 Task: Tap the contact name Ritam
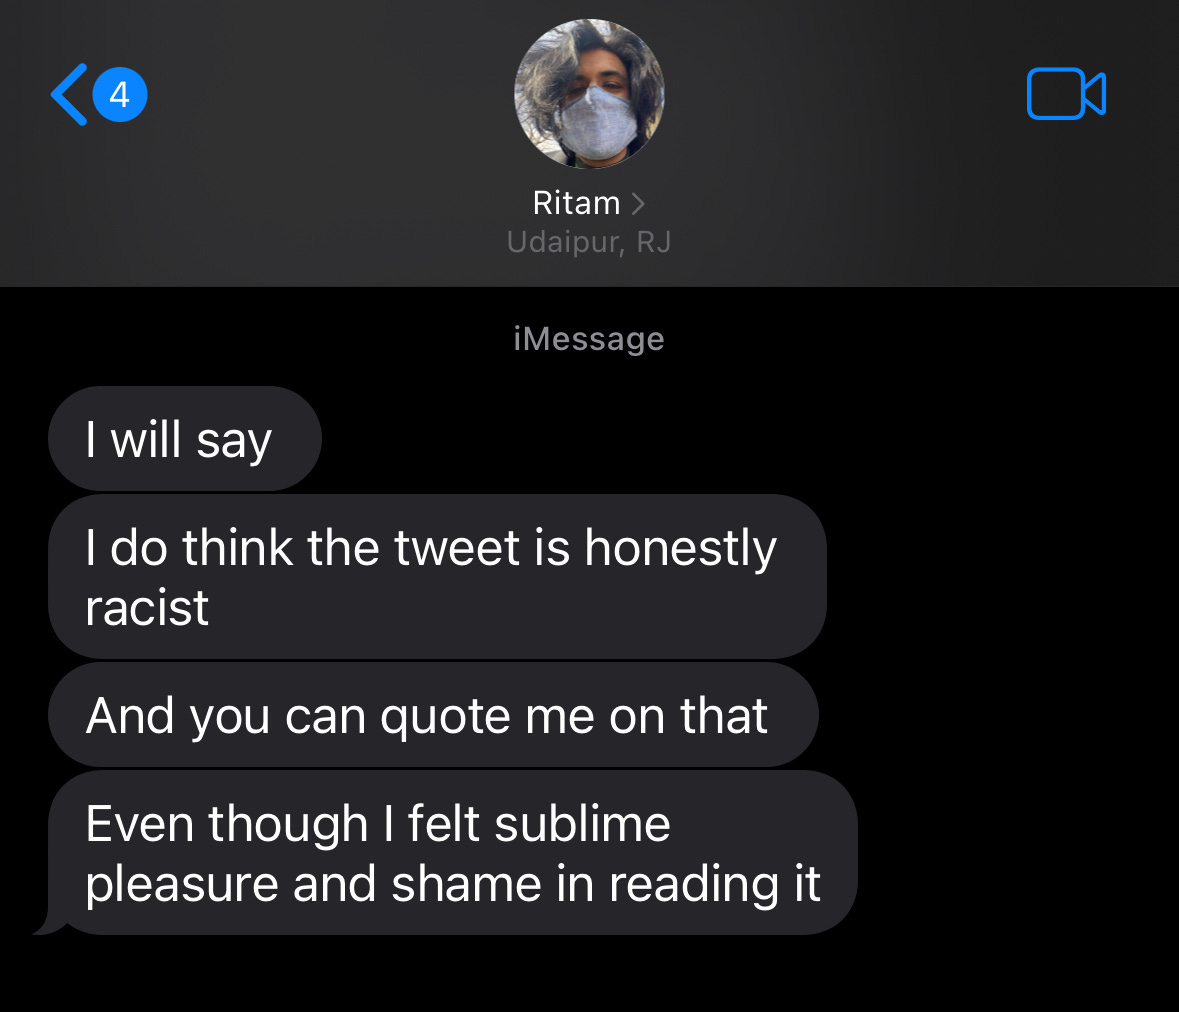(x=577, y=203)
